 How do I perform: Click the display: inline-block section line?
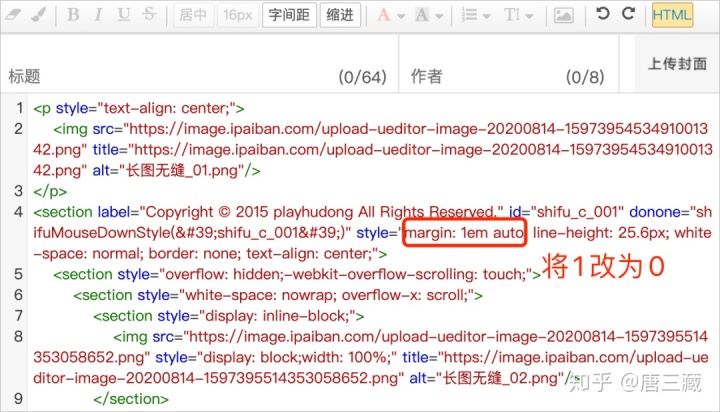tap(229, 316)
